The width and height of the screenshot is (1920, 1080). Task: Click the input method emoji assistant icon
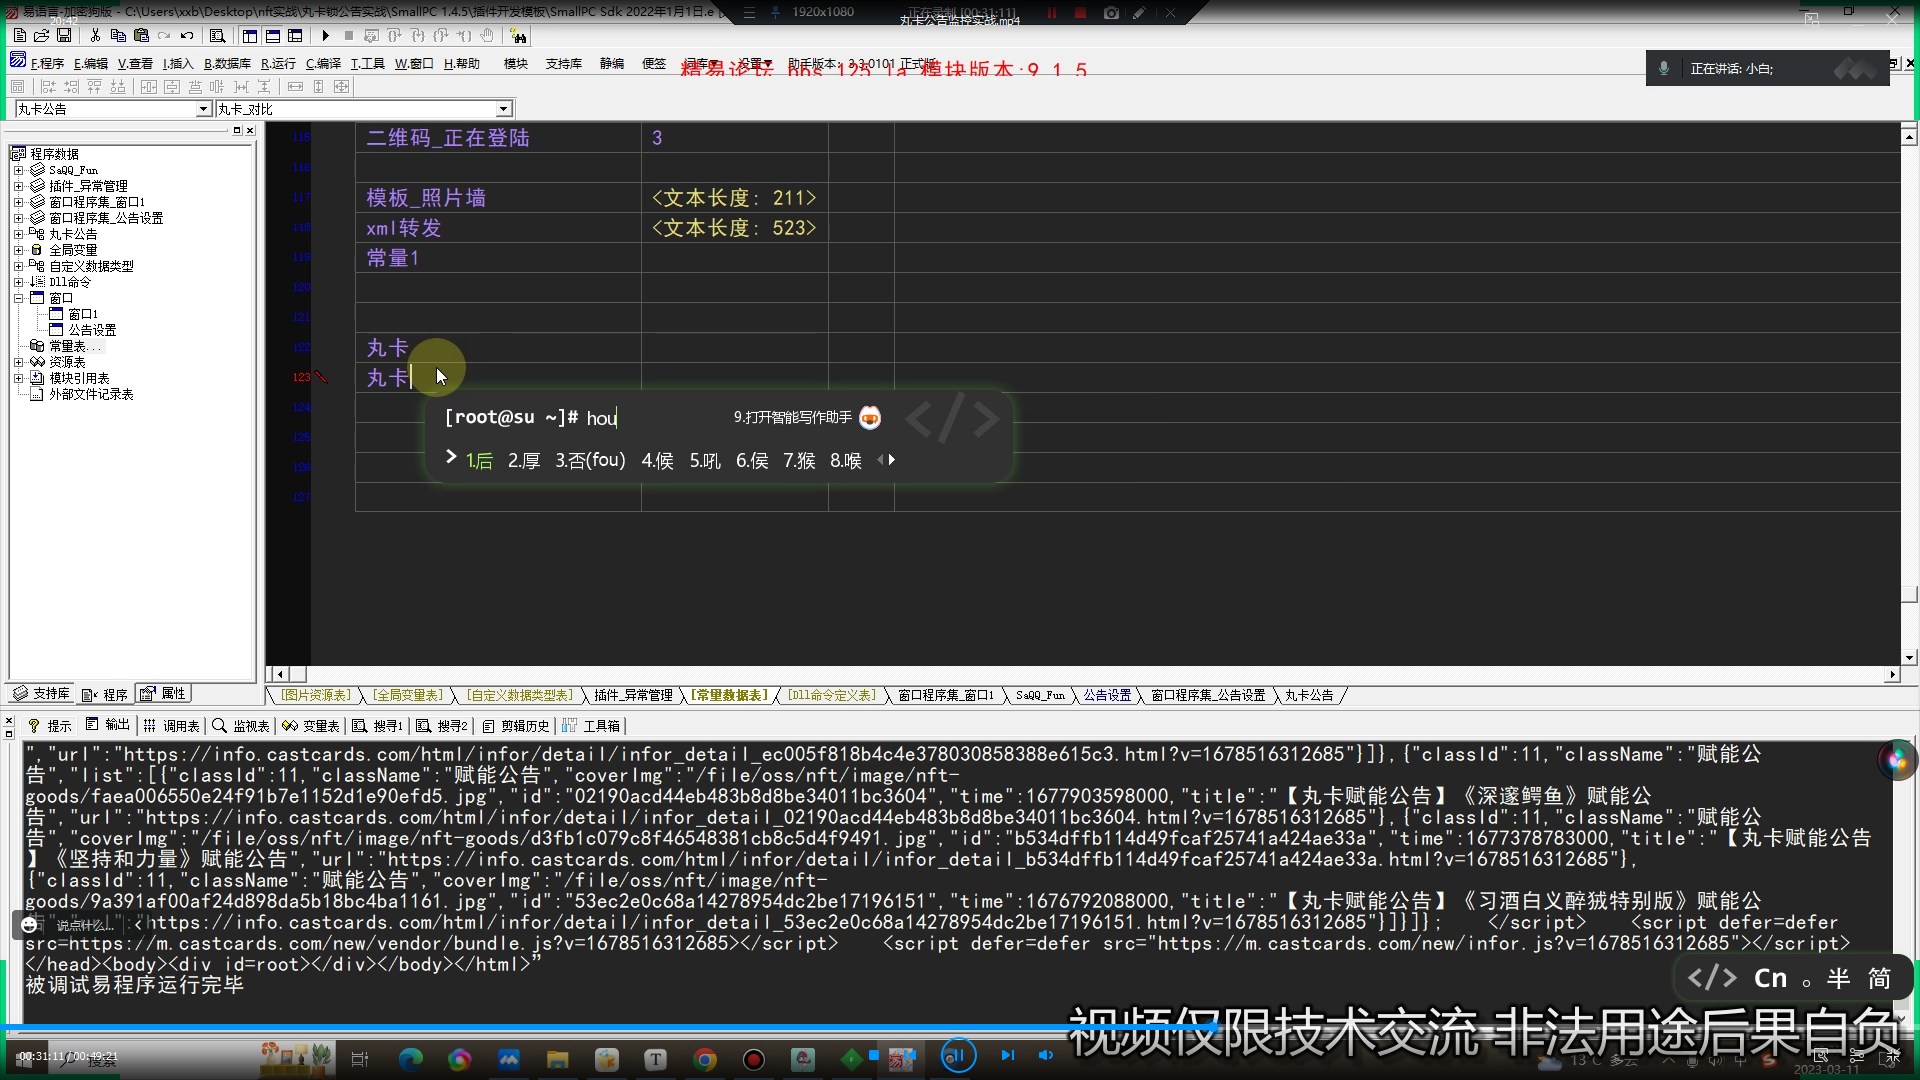coord(870,418)
